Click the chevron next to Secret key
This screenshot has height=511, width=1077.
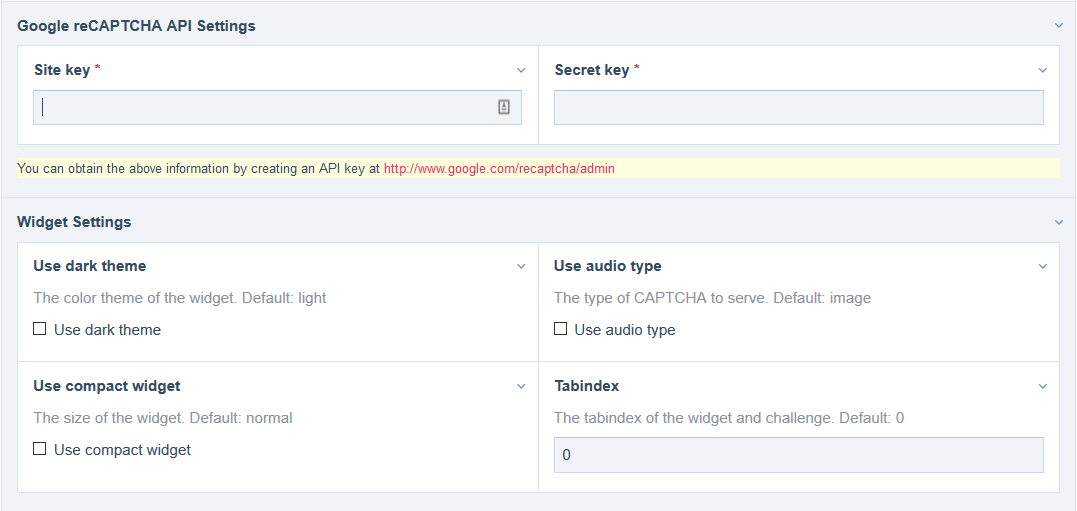tap(1042, 70)
